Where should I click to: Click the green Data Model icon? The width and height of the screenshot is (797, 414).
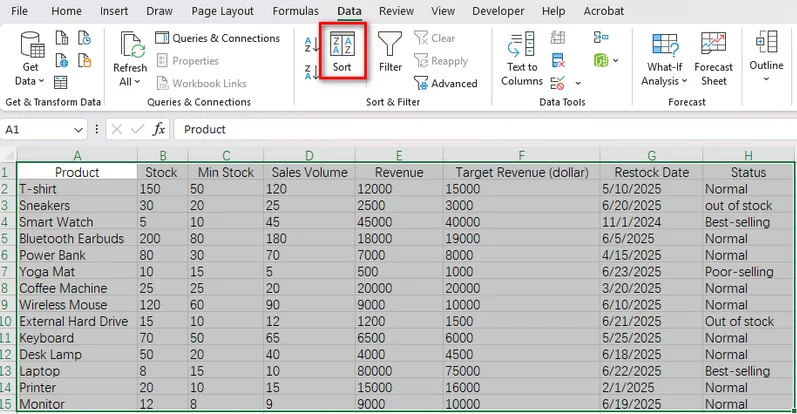pyautogui.click(x=601, y=60)
